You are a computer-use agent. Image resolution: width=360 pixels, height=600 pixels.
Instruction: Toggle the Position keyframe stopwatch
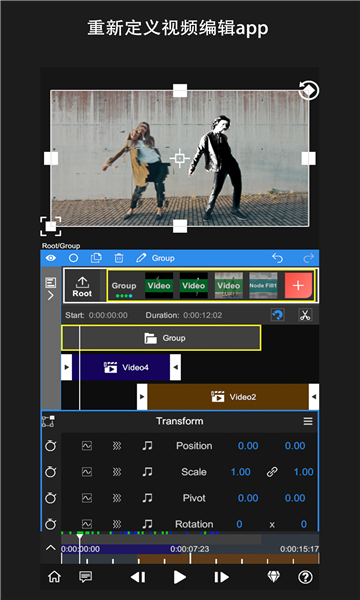pyautogui.click(x=50, y=446)
